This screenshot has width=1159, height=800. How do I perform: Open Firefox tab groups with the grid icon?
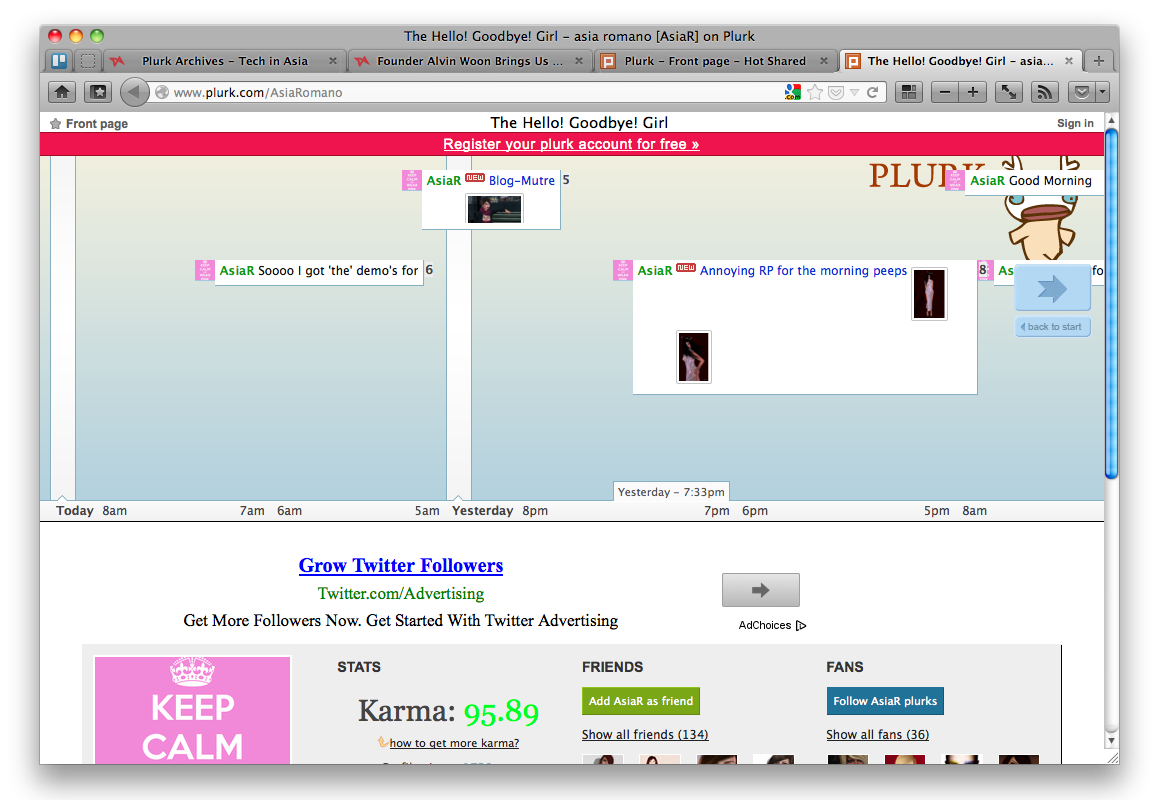(x=907, y=92)
